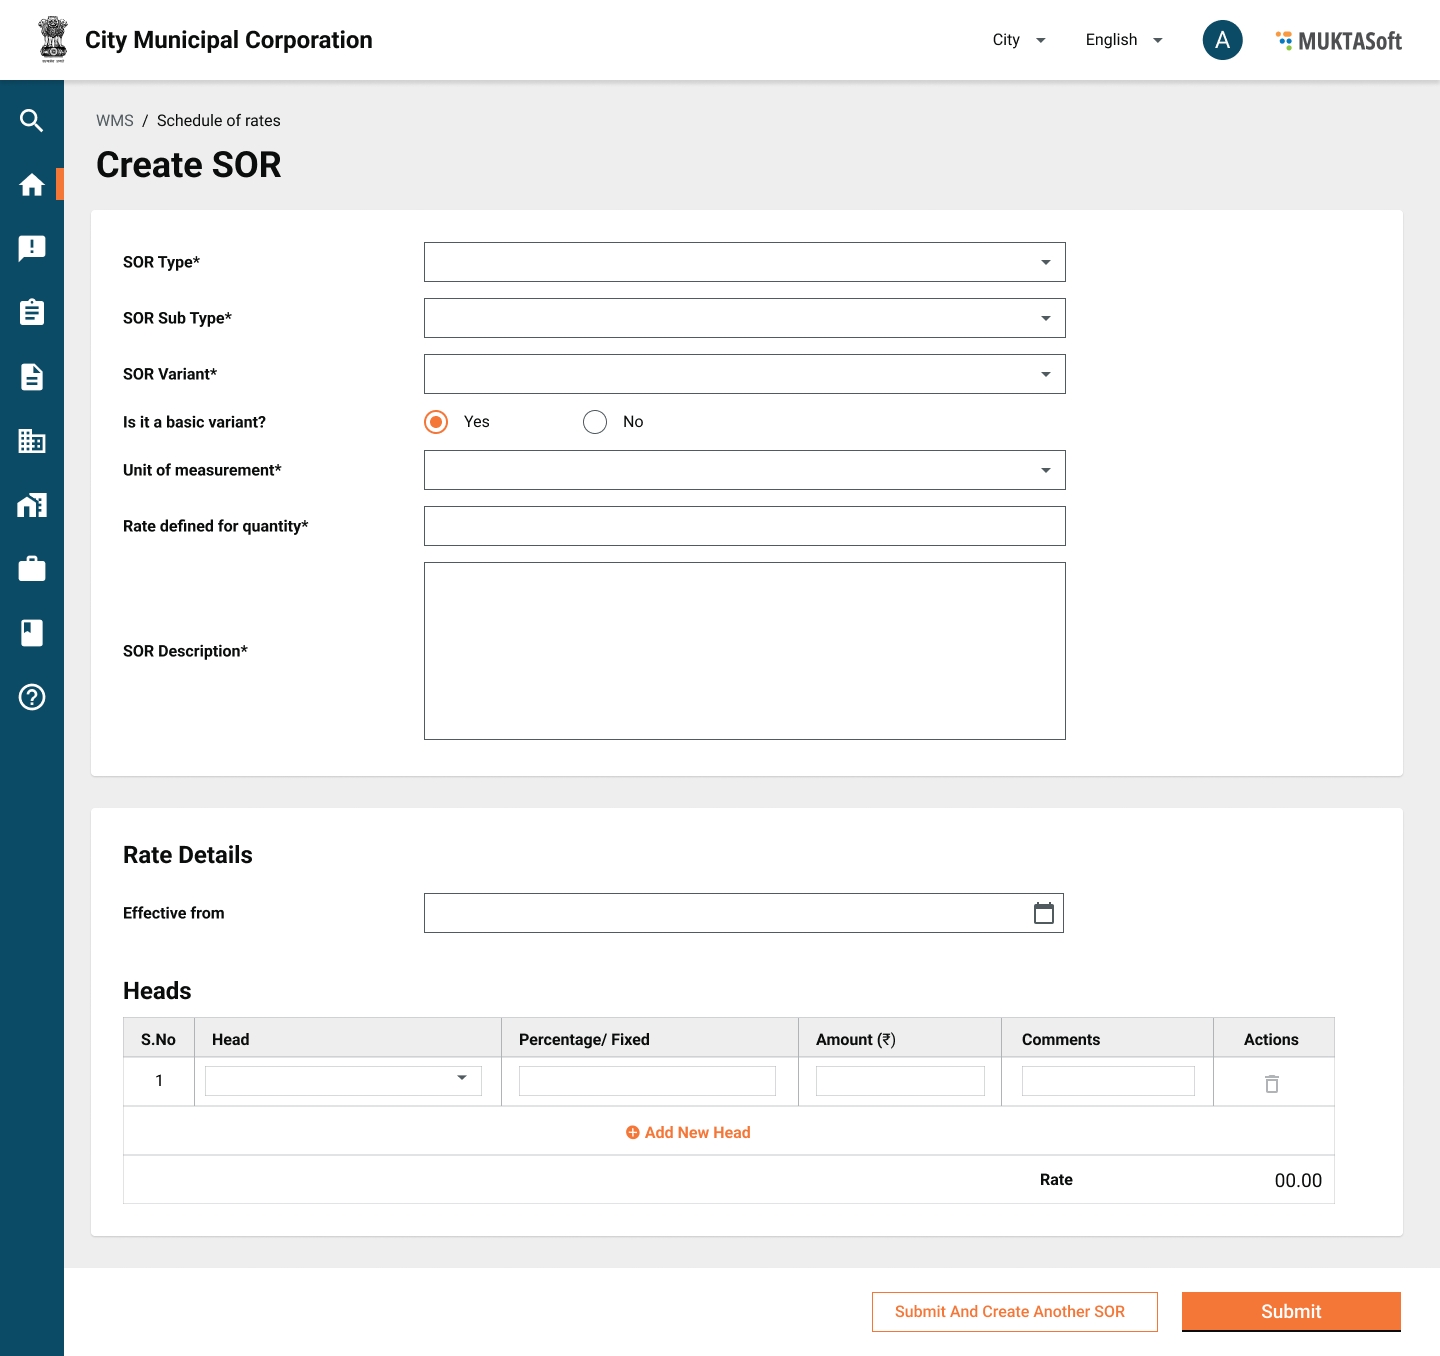The image size is (1440, 1356).
Task: Open the clipboard icon in sidebar
Action: (x=32, y=312)
